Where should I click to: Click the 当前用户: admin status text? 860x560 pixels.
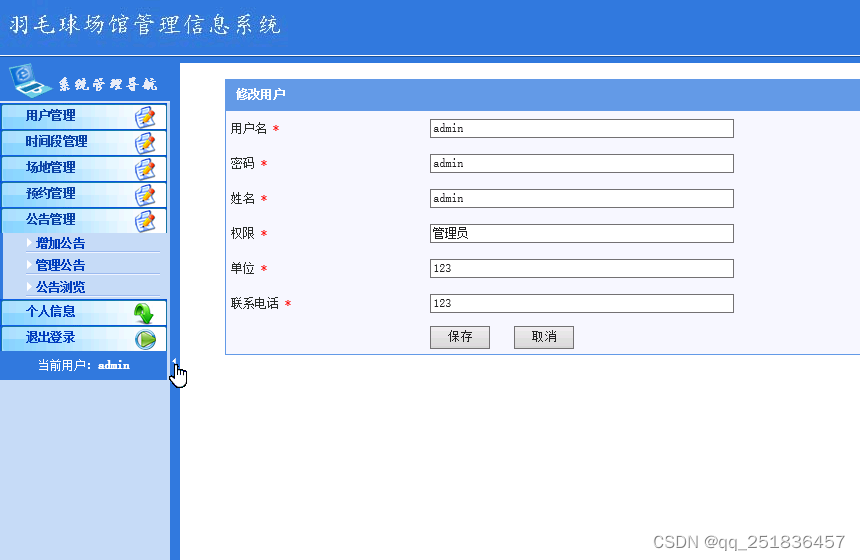[x=84, y=365]
